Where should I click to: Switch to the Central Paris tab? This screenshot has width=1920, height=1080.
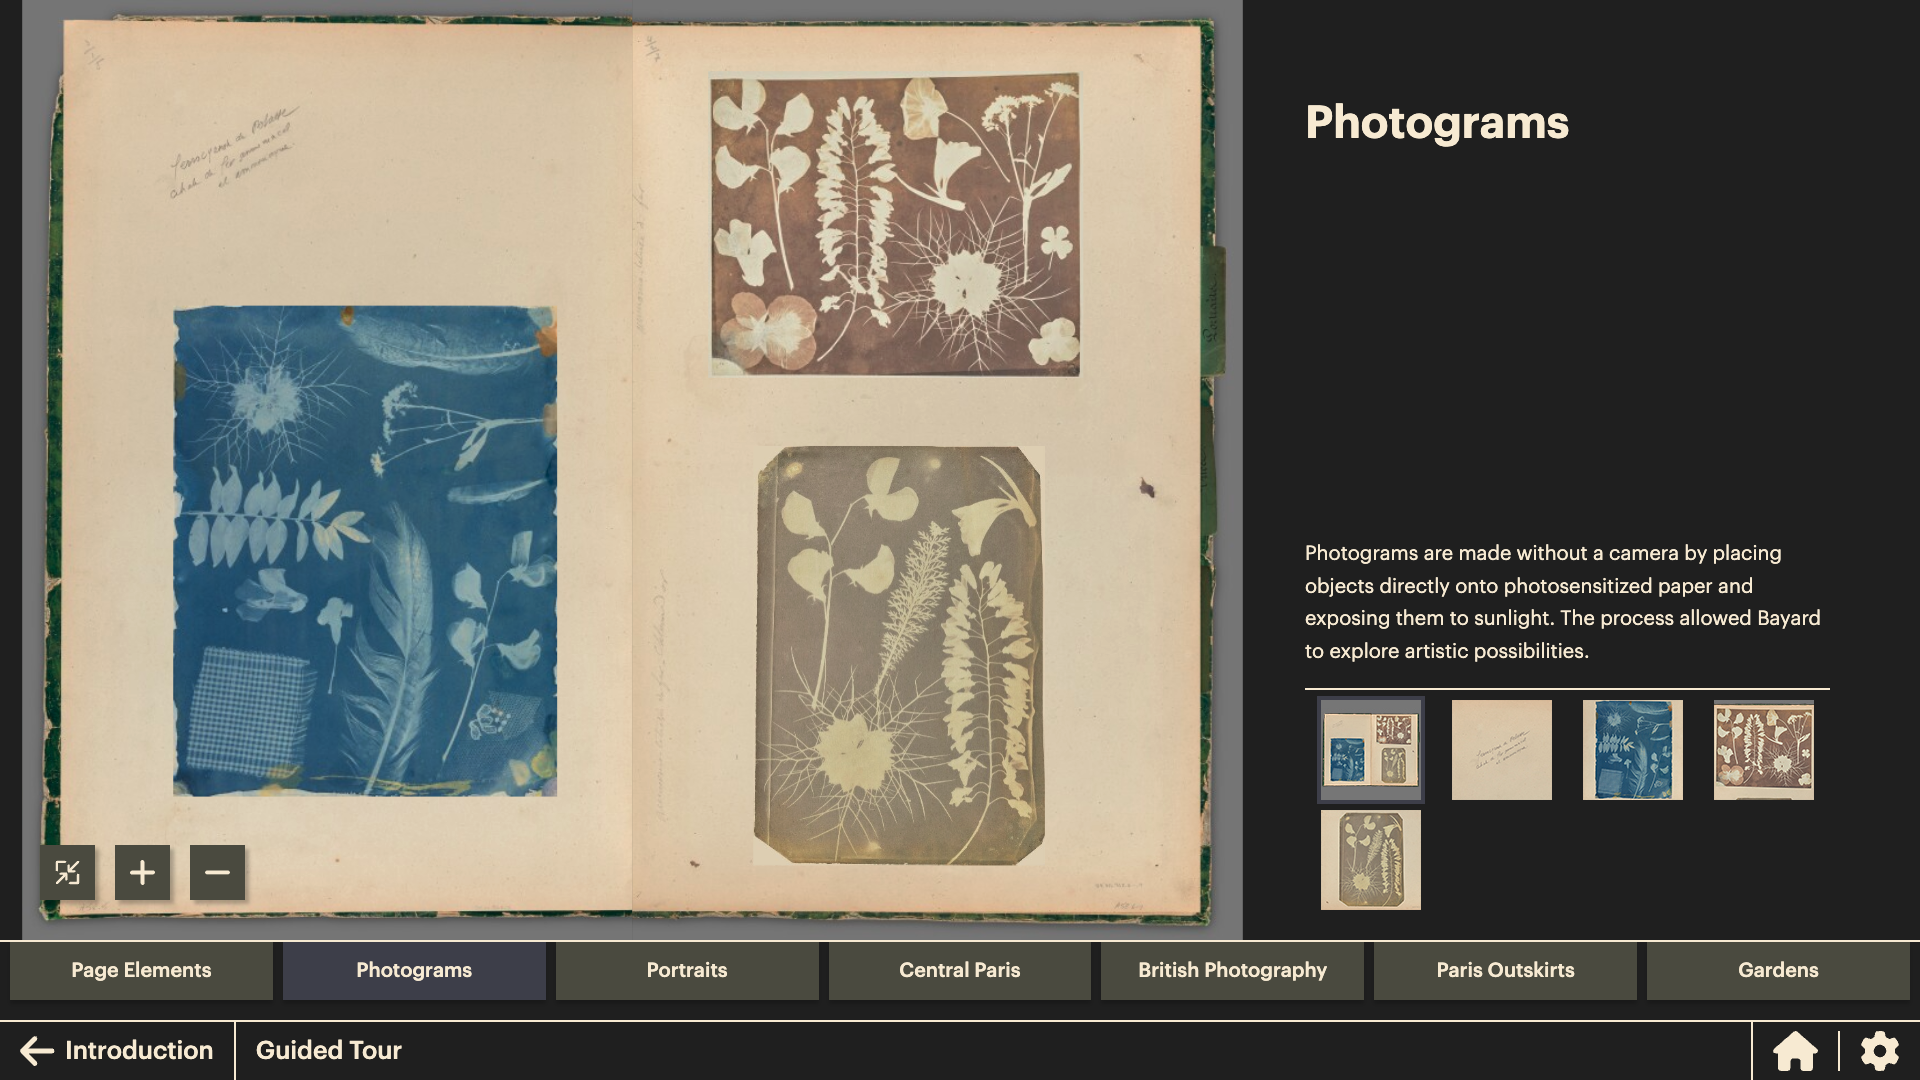tap(960, 970)
